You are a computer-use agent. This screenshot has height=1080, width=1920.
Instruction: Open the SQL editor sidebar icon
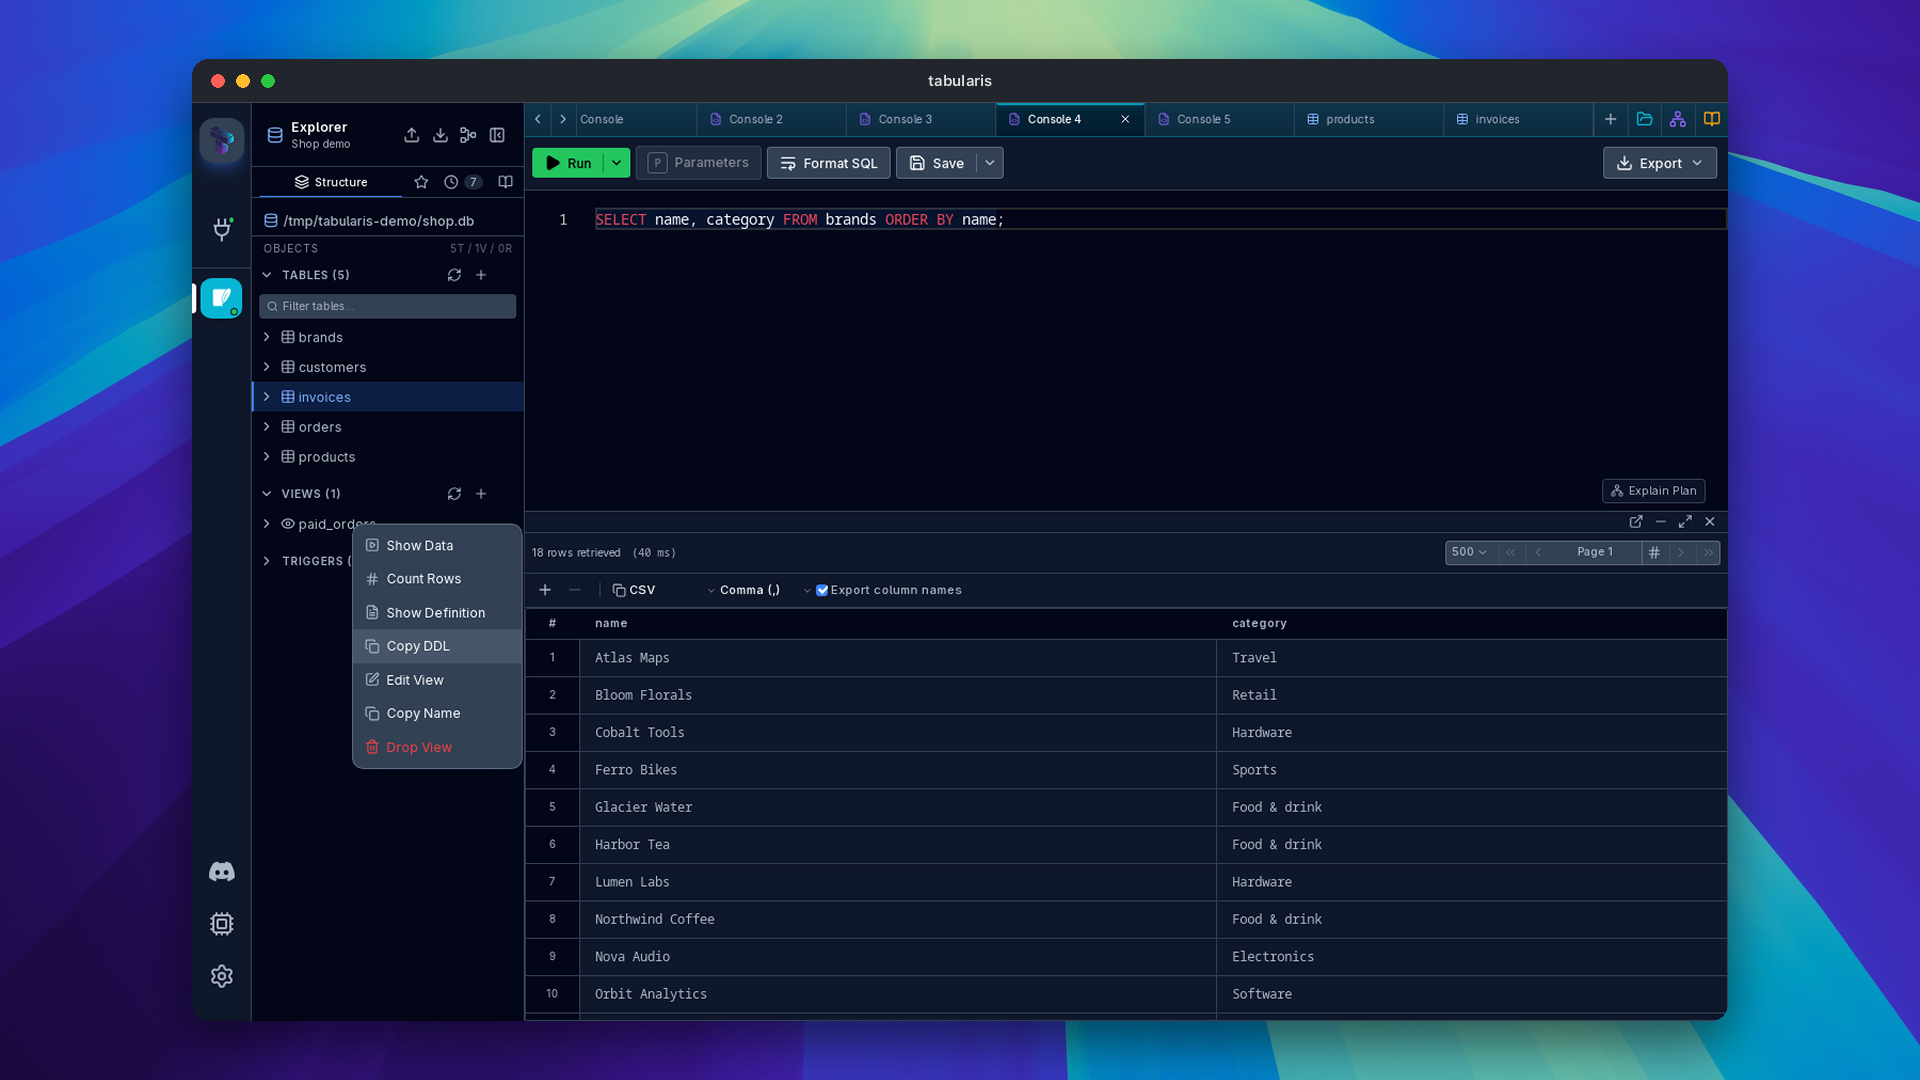click(221, 298)
